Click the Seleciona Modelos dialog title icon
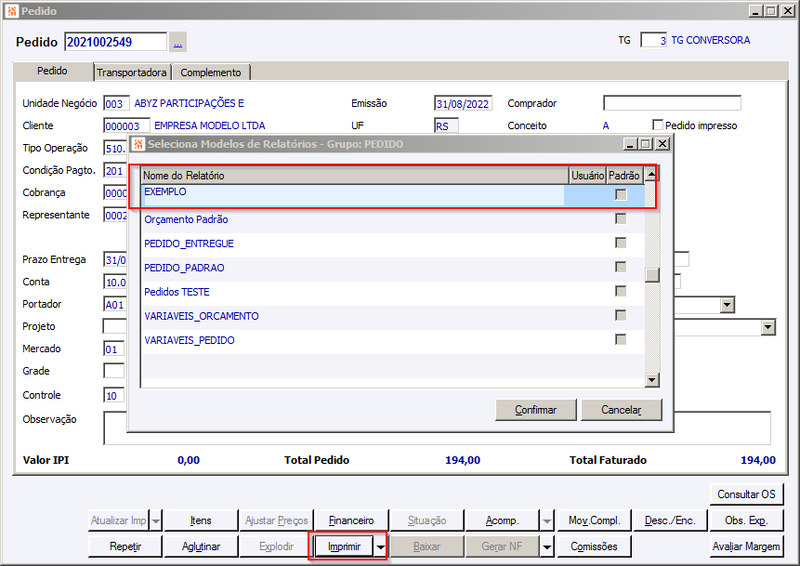This screenshot has width=800, height=566. coord(138,144)
